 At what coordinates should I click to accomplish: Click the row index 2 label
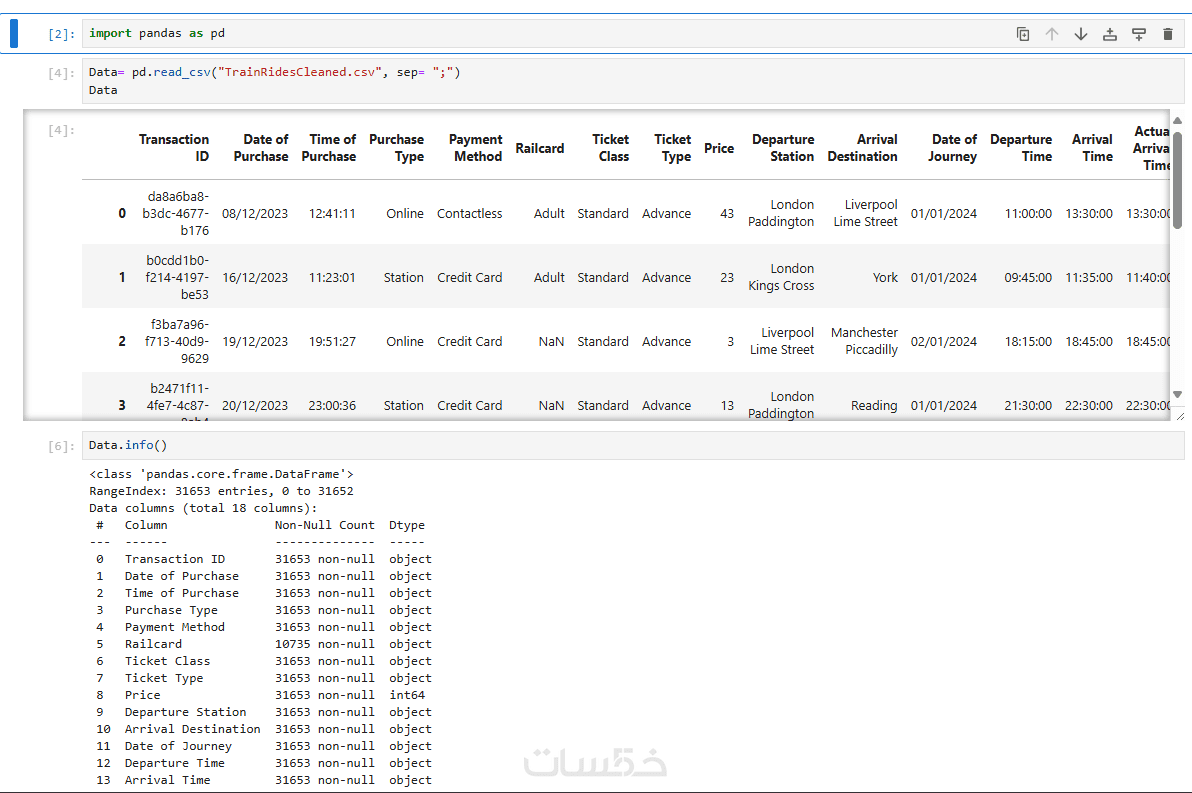(122, 341)
